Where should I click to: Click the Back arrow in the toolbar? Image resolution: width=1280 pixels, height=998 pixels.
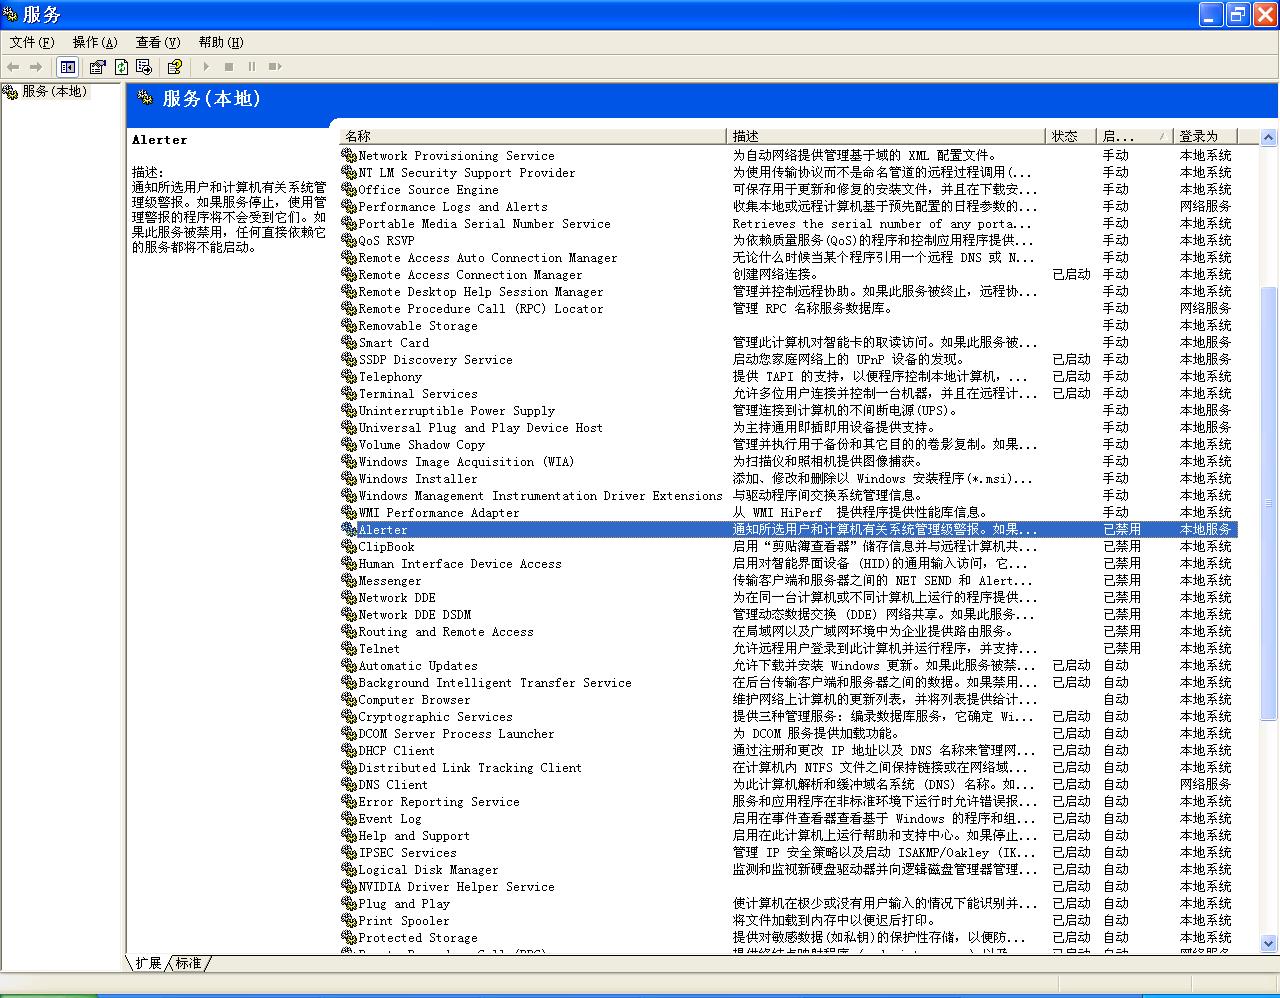(x=13, y=67)
